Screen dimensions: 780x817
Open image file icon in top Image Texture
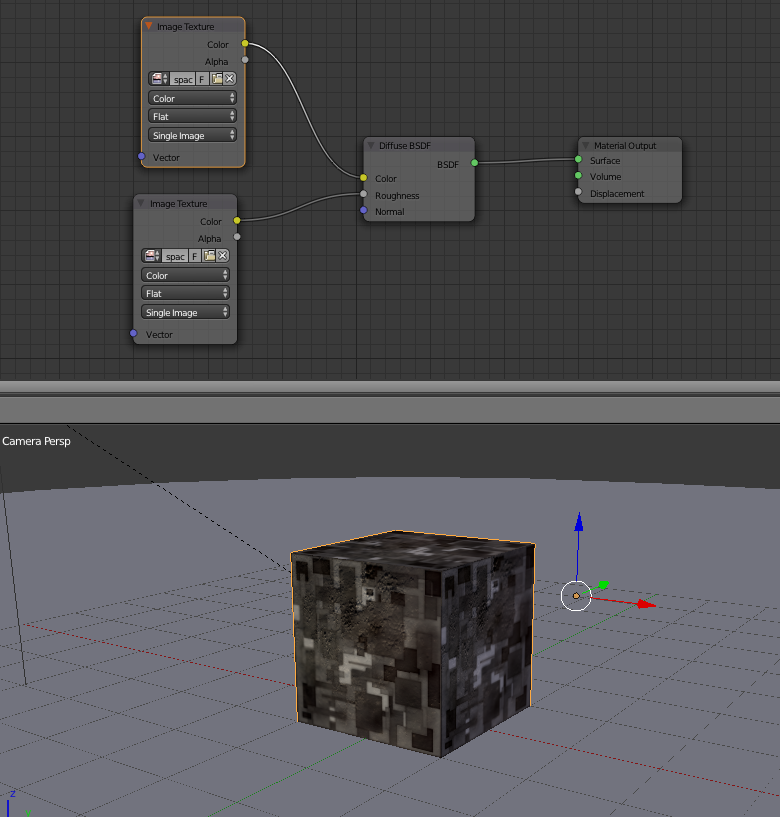[217, 79]
